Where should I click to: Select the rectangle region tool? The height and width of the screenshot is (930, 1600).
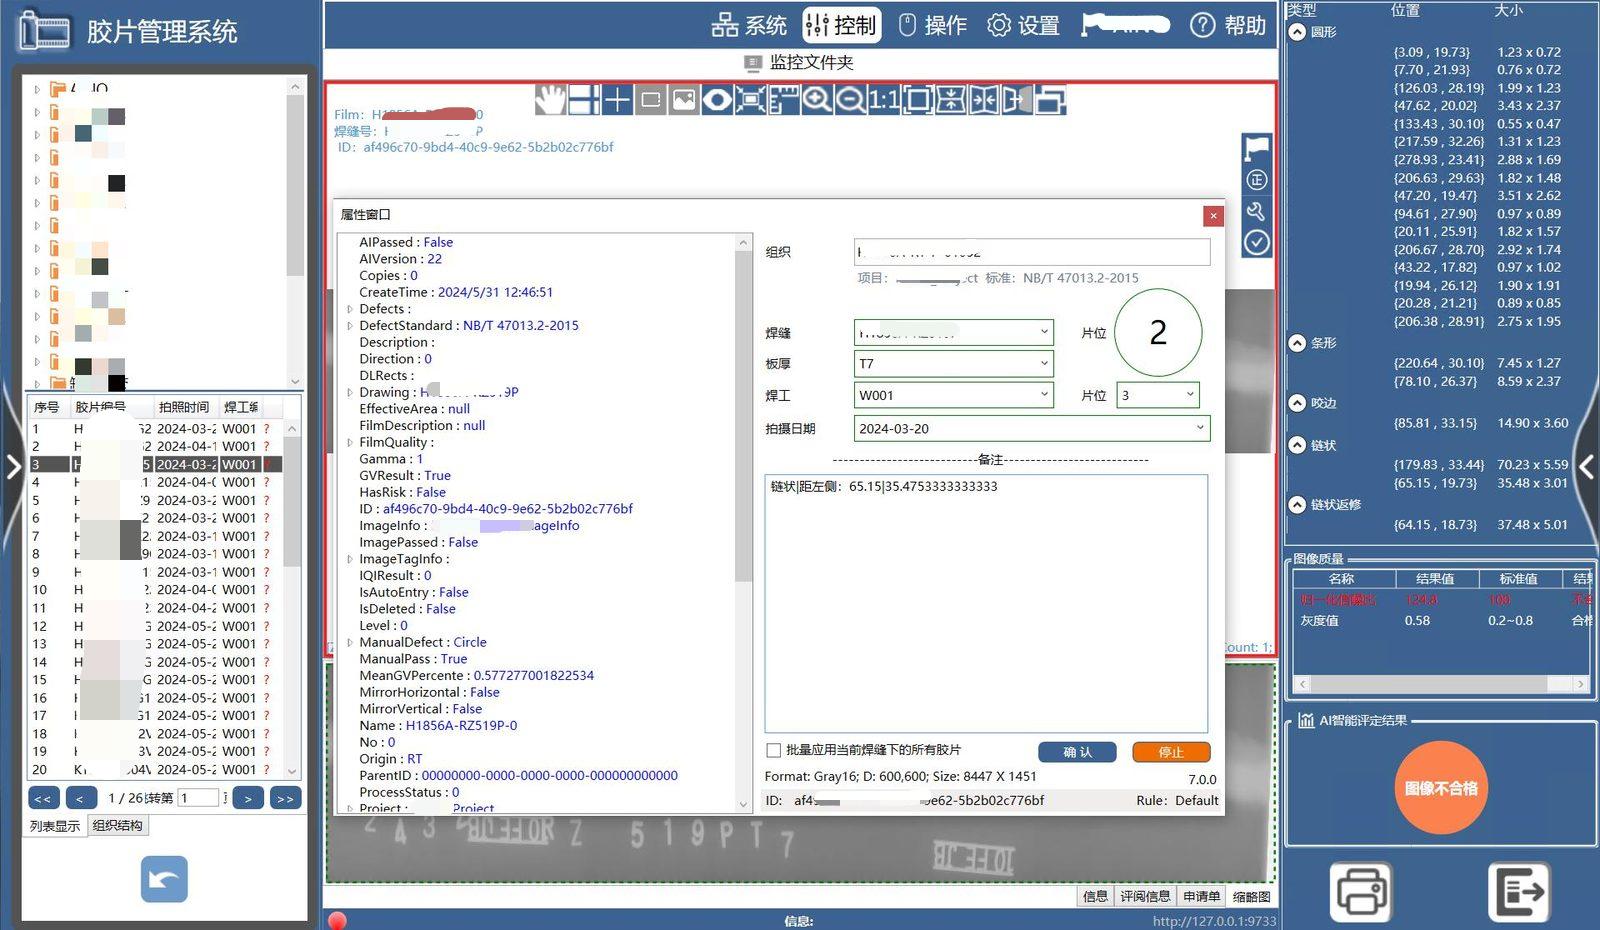pos(651,100)
